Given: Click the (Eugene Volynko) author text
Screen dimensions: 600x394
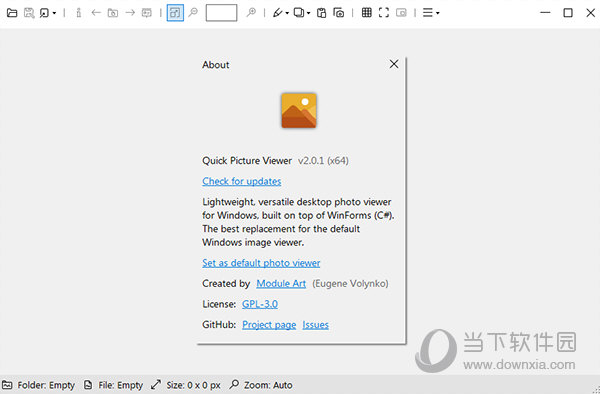Looking at the screenshot, I should [350, 283].
